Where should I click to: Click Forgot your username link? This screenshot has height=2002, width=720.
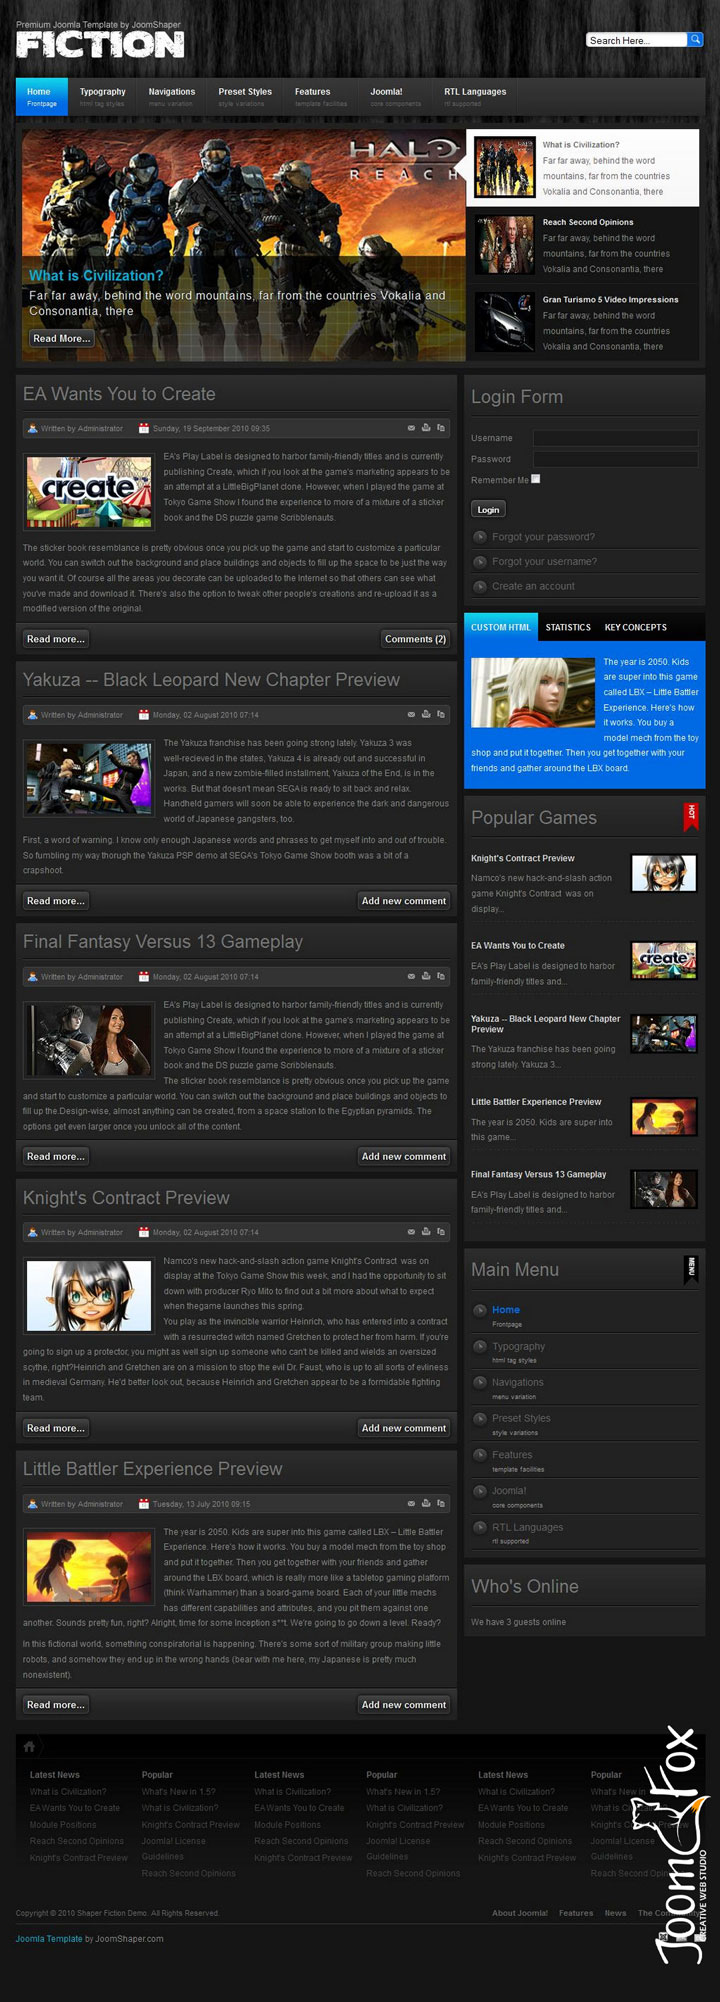(544, 561)
